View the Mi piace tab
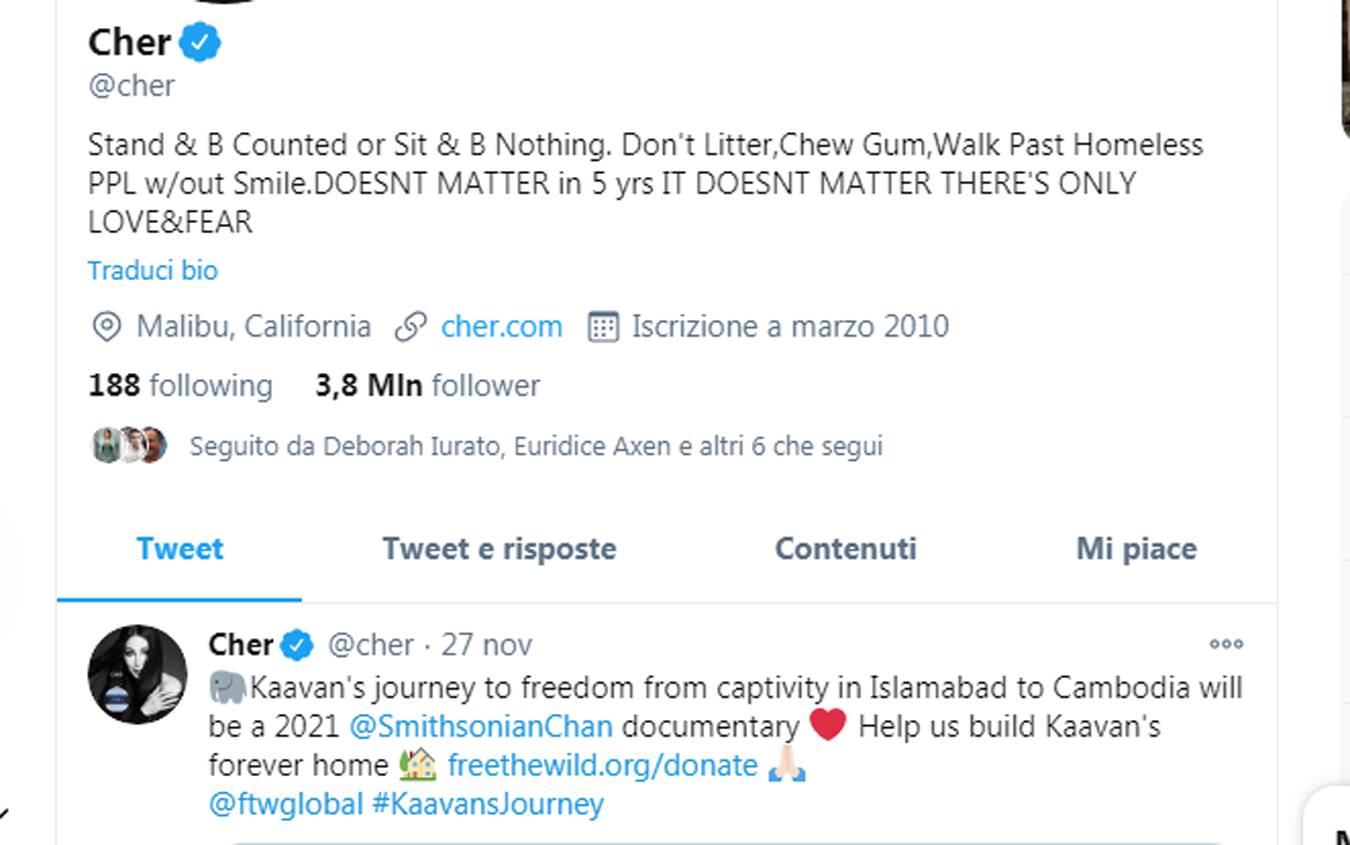Viewport: 1350px width, 845px height. tap(1136, 549)
